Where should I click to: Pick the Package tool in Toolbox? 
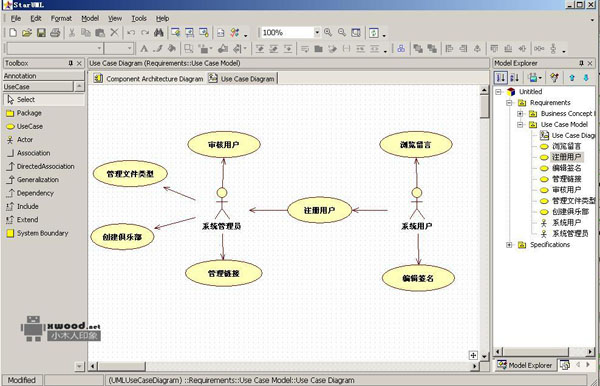[24, 113]
